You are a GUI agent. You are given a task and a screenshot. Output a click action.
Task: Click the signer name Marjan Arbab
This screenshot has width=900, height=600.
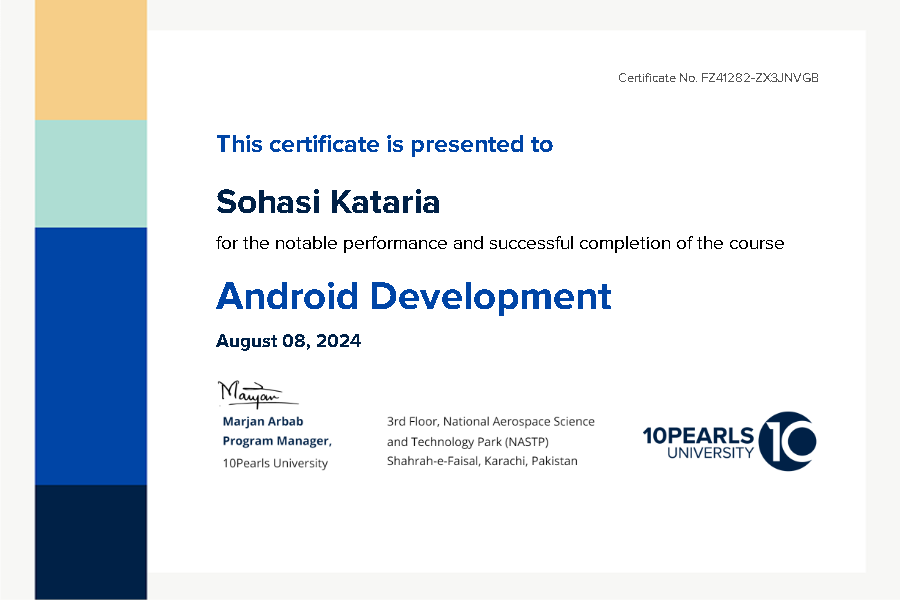point(262,421)
